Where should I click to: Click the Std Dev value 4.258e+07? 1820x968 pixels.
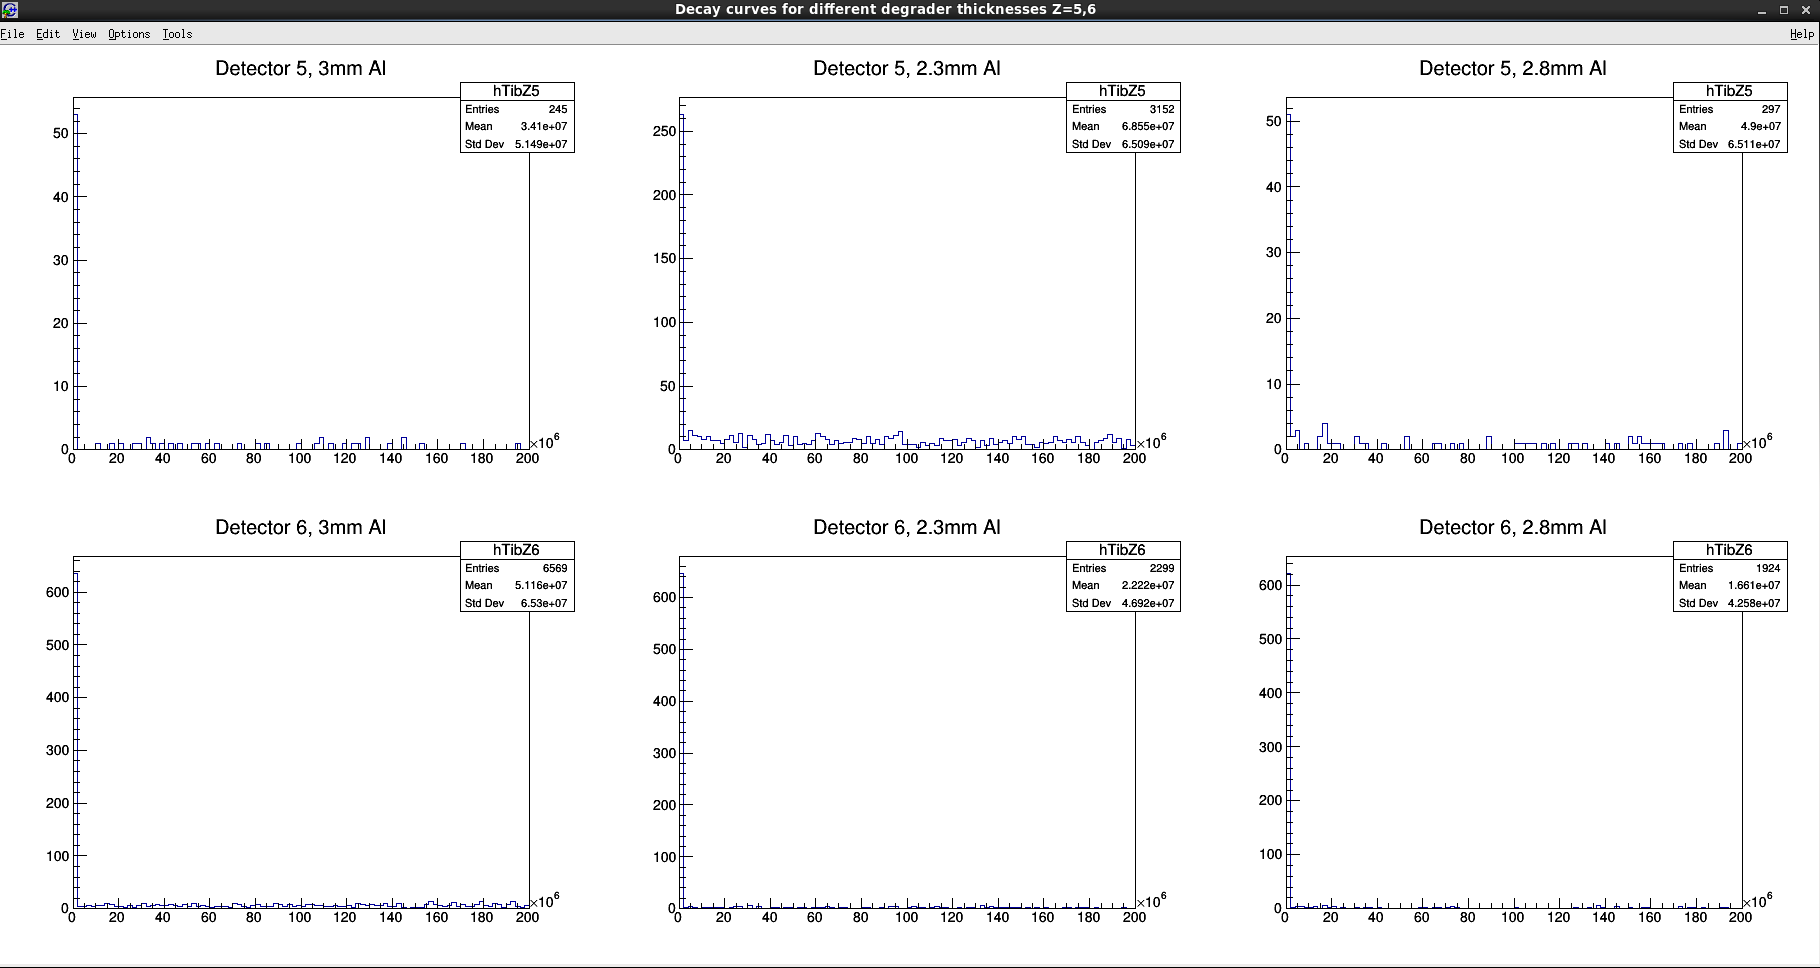pyautogui.click(x=1754, y=603)
